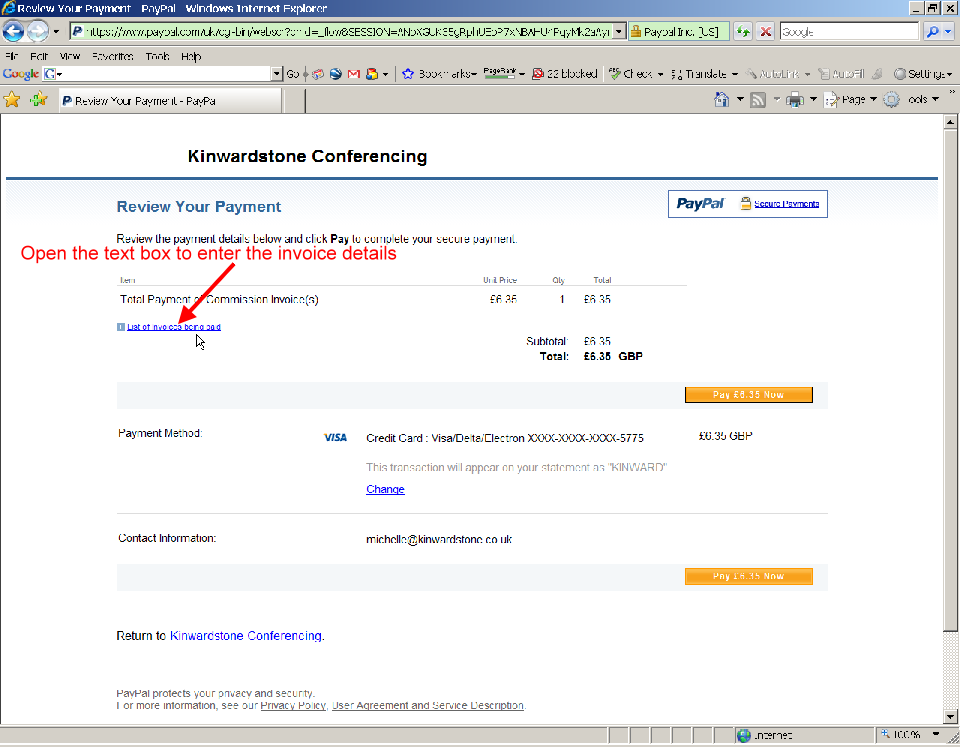Open the File menu
The image size is (960, 747).
[12, 56]
